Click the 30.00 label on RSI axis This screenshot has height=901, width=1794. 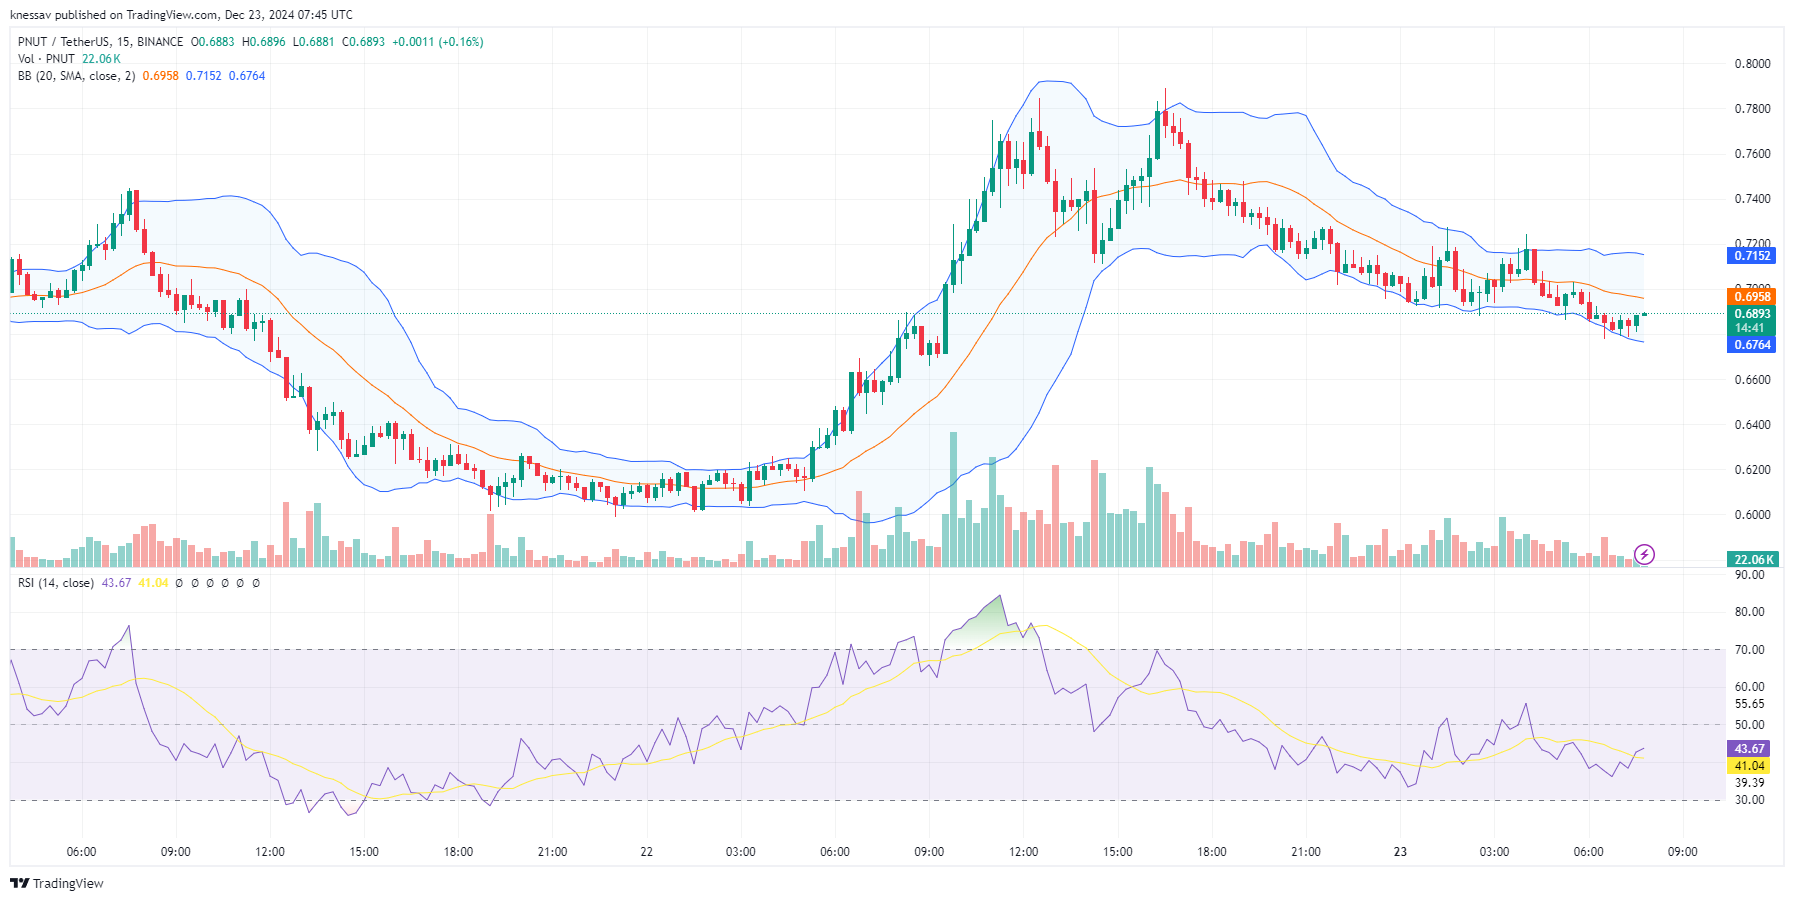(1749, 800)
